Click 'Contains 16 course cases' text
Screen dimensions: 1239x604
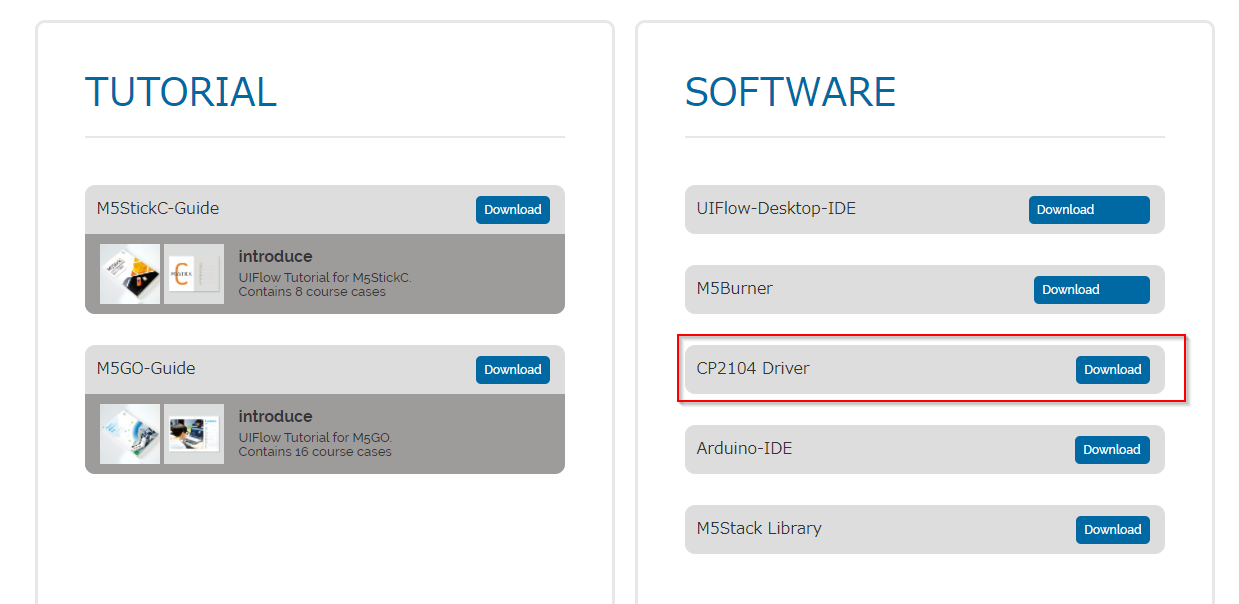click(315, 452)
